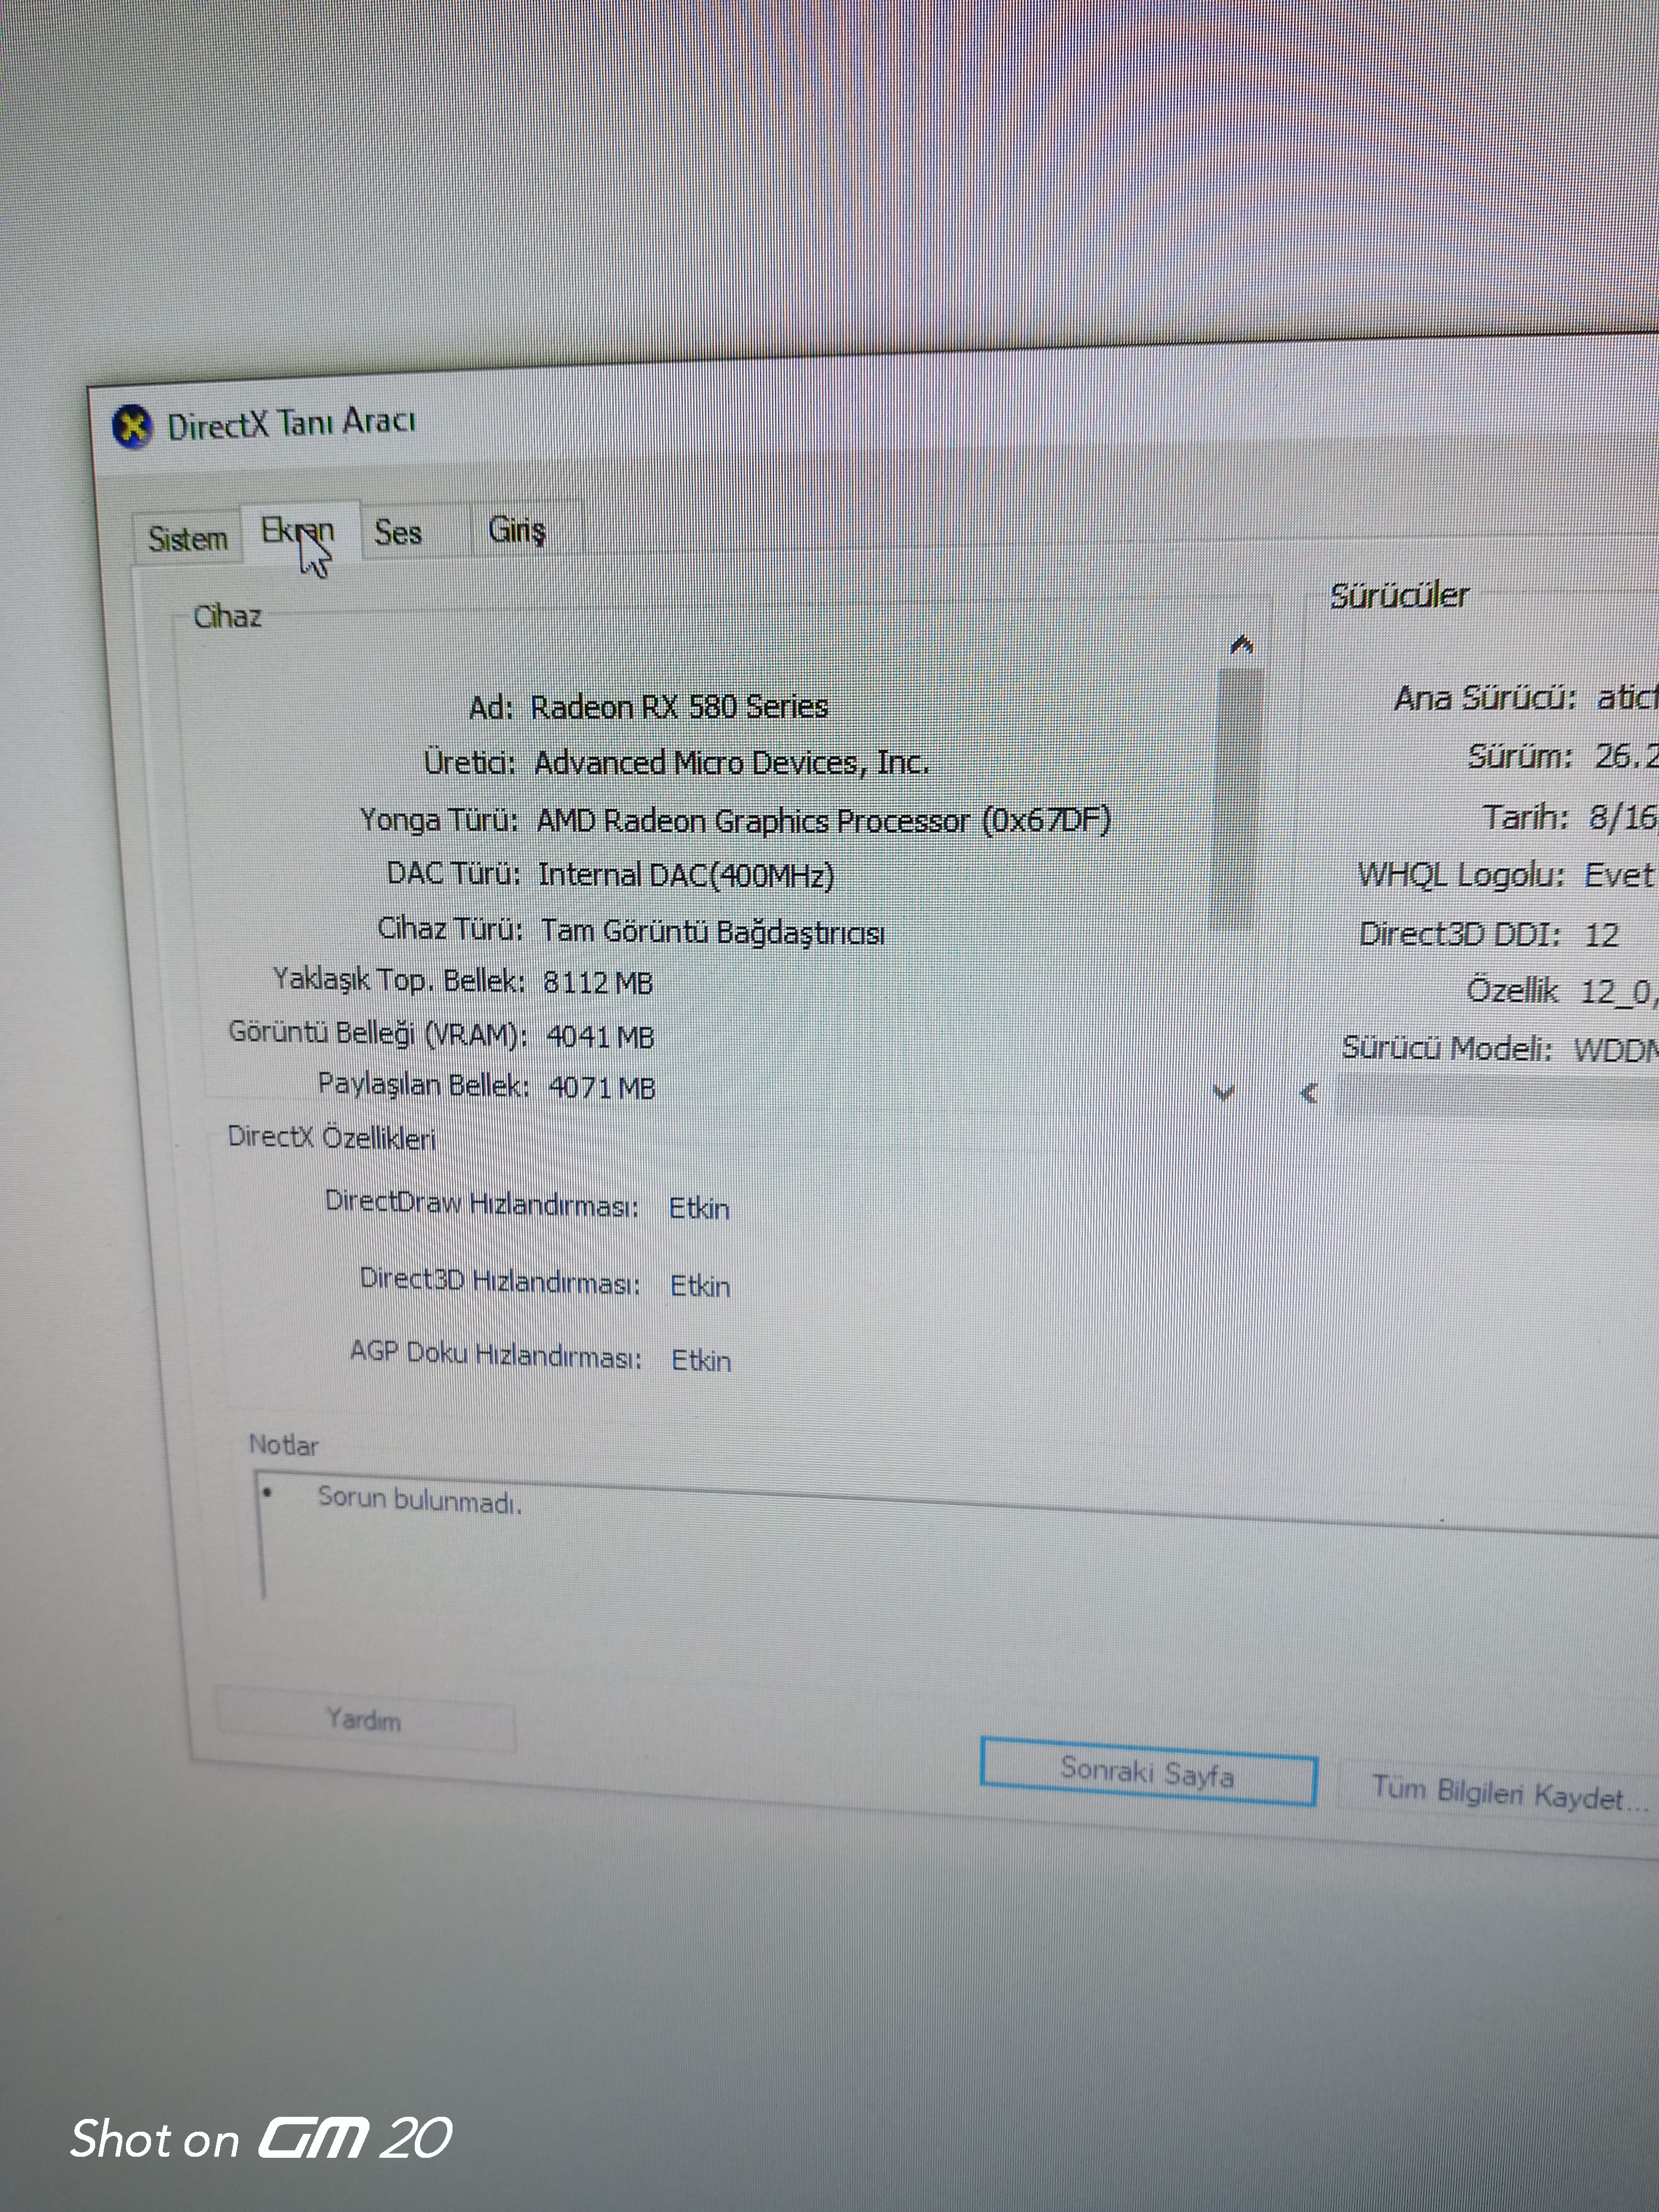This screenshot has width=1659, height=2212.
Task: Click 'Tam Görüntü Bağdaştırıcısı' value
Action: coord(713,932)
